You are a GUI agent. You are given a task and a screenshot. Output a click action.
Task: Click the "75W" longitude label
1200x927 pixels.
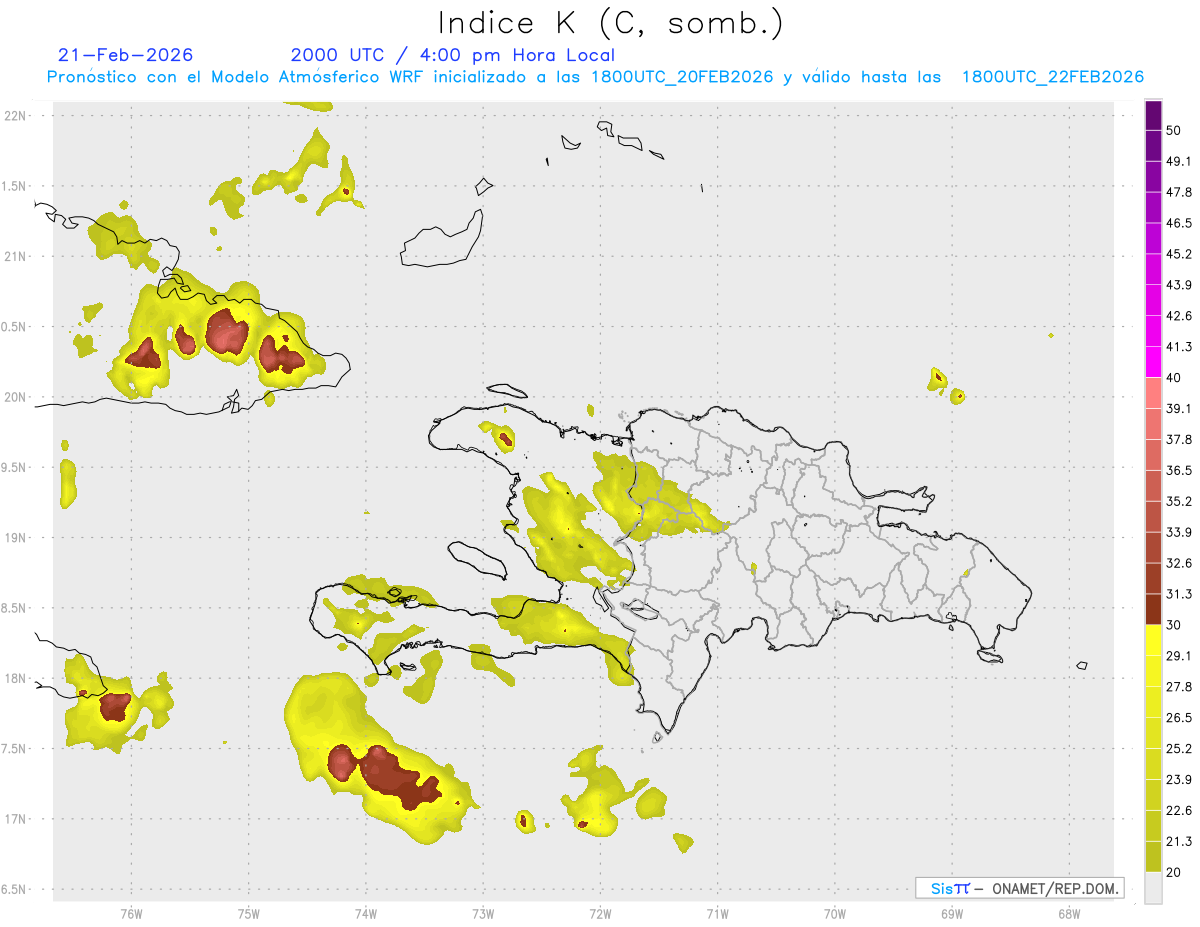click(248, 914)
